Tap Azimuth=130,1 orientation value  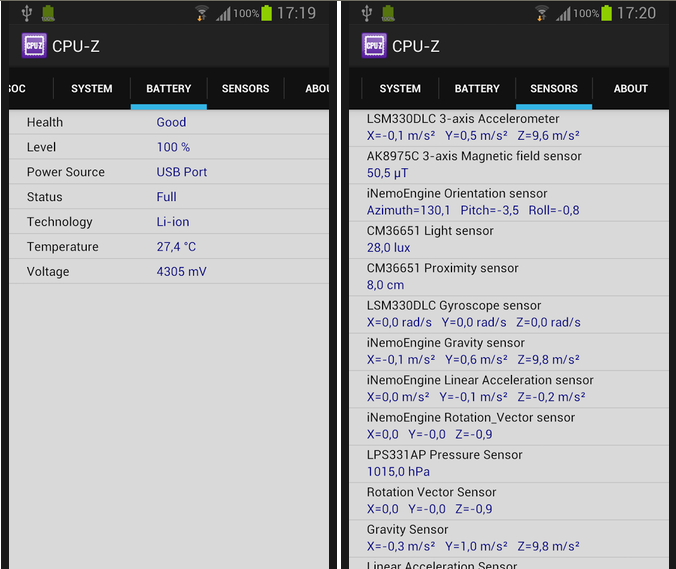tap(408, 210)
